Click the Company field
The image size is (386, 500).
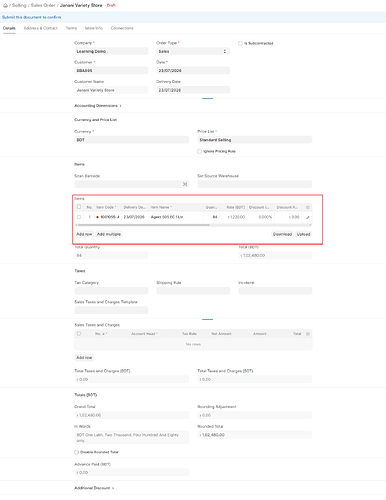coord(111,51)
